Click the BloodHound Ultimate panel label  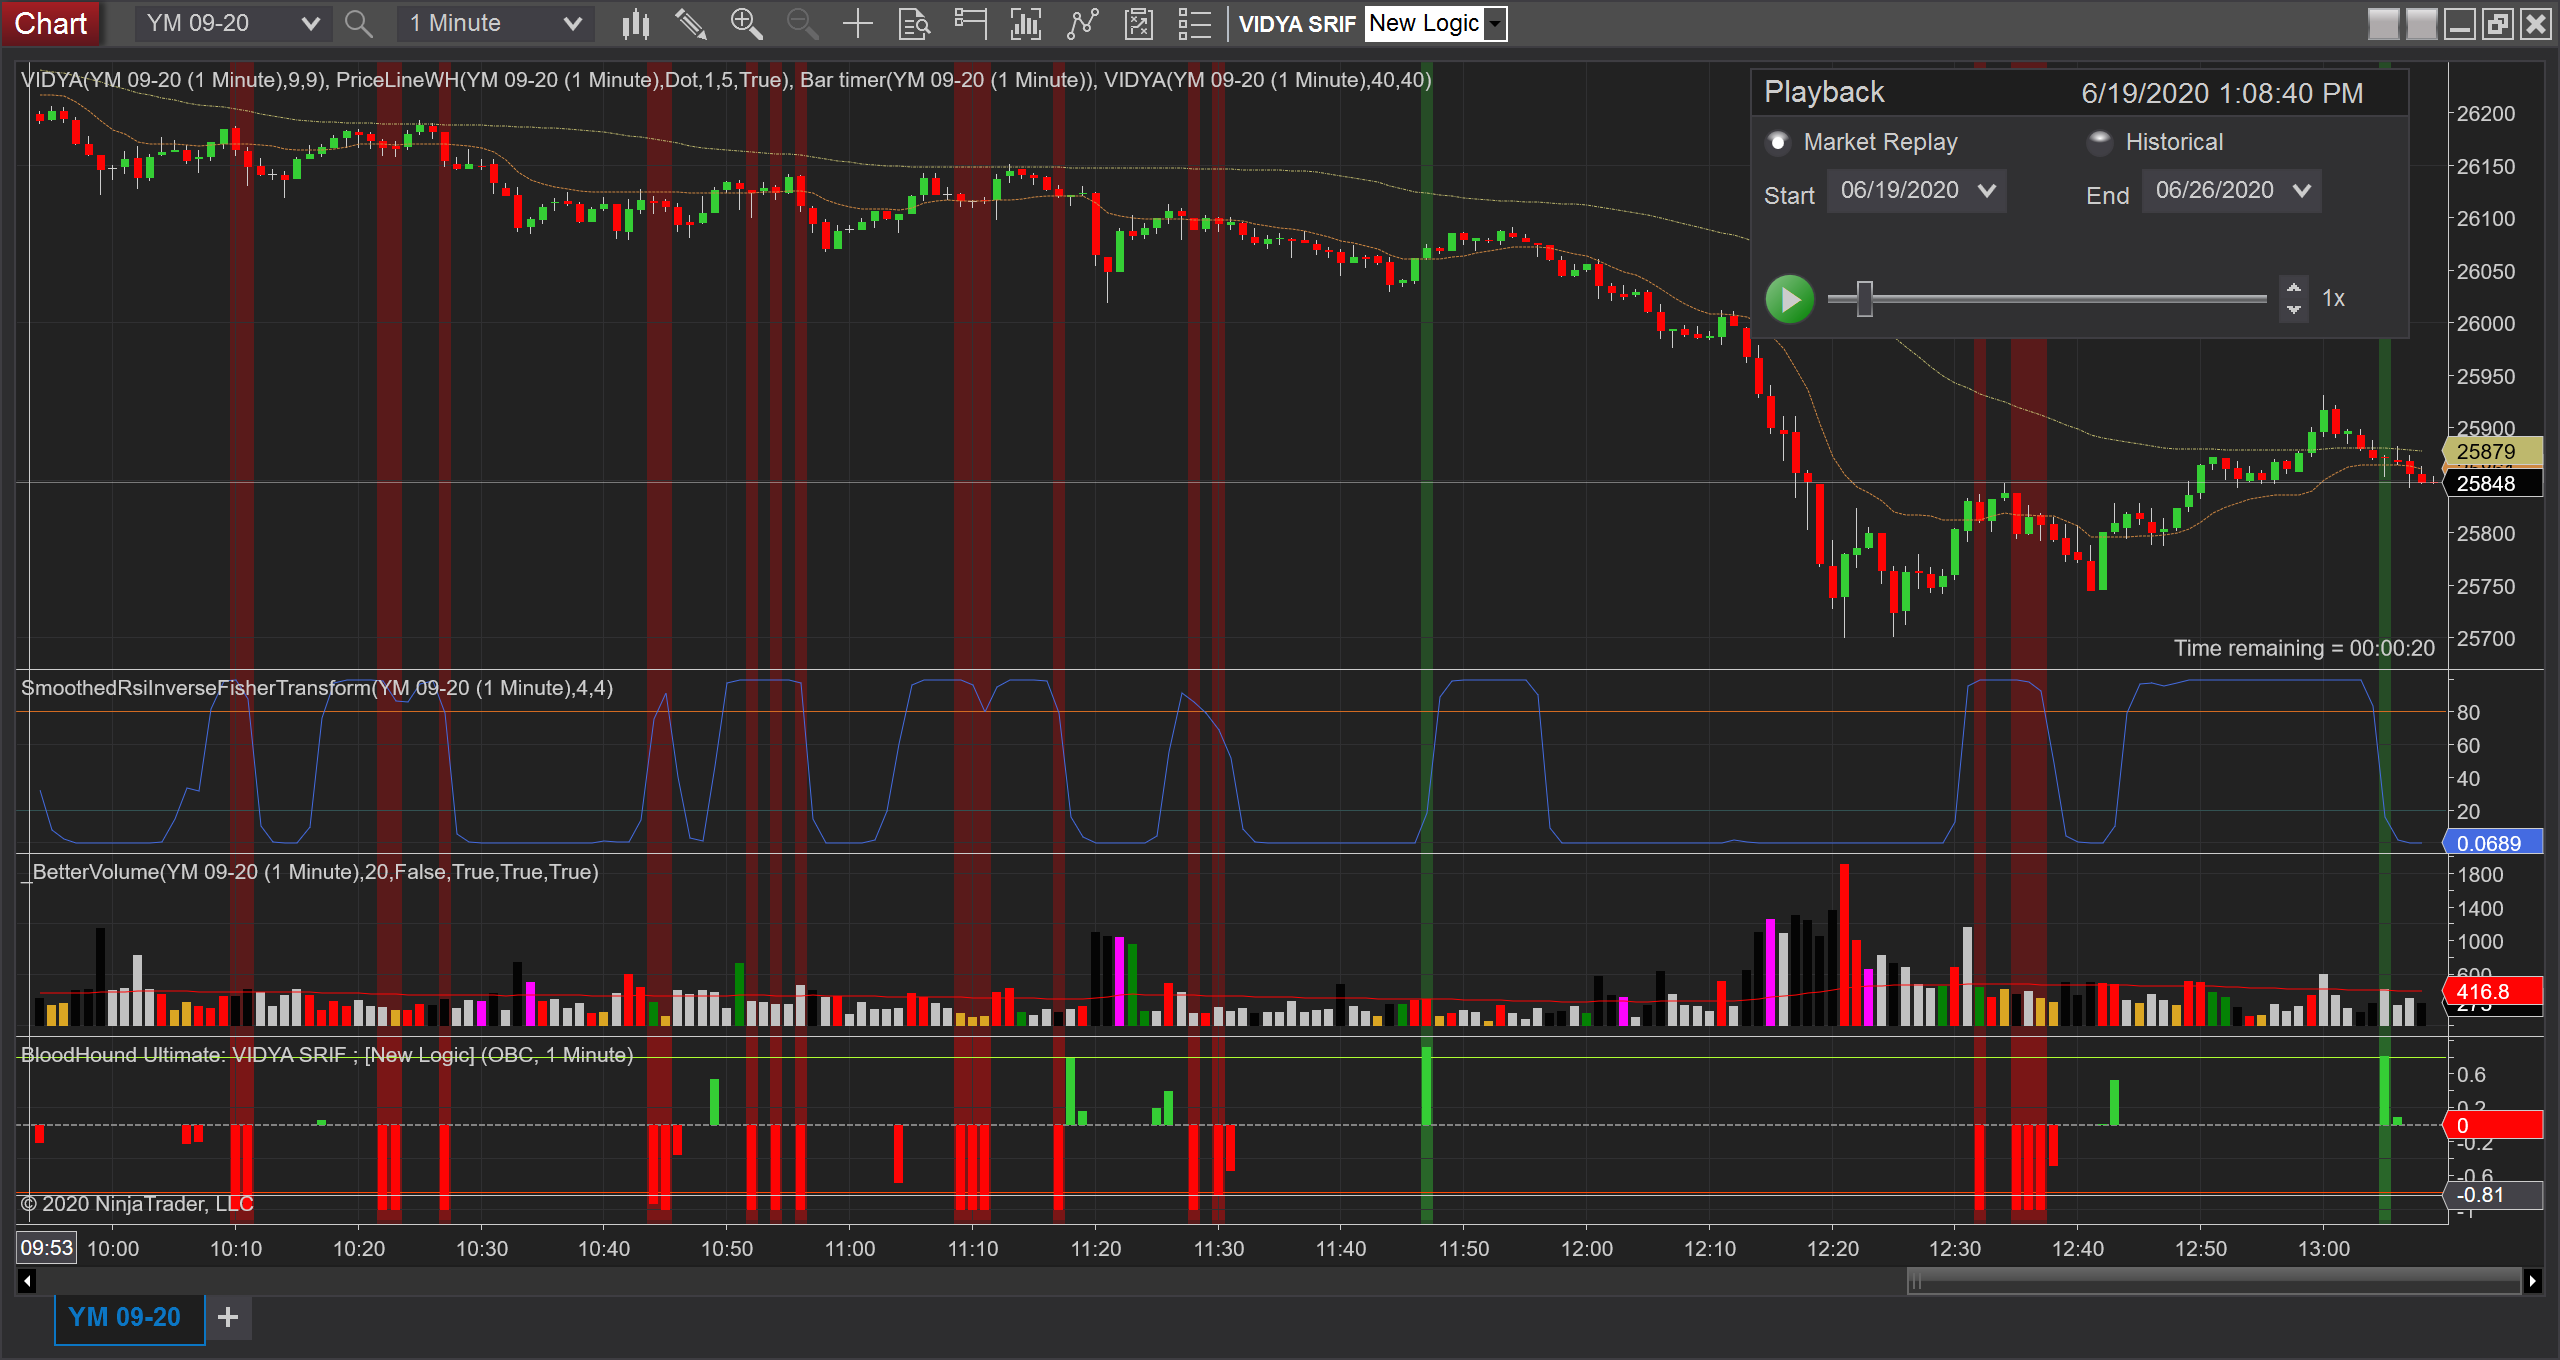[327, 1055]
